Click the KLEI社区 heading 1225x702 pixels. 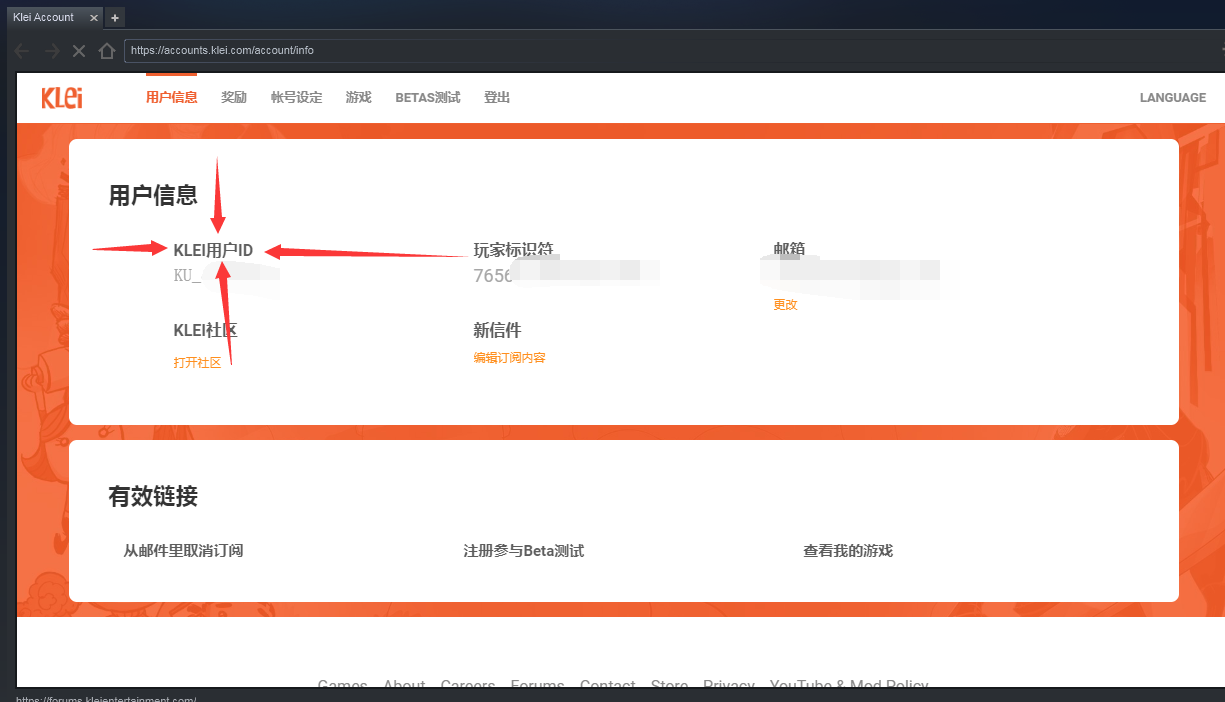tap(205, 330)
